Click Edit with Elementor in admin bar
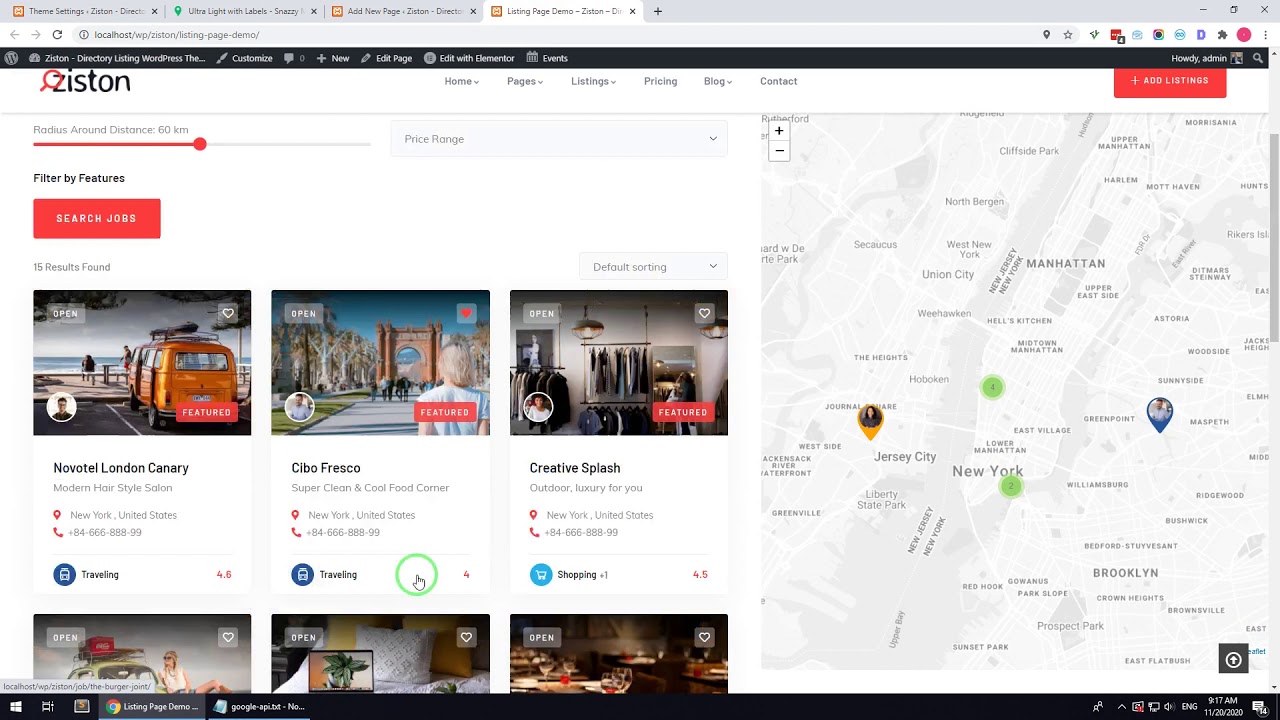 pos(469,58)
